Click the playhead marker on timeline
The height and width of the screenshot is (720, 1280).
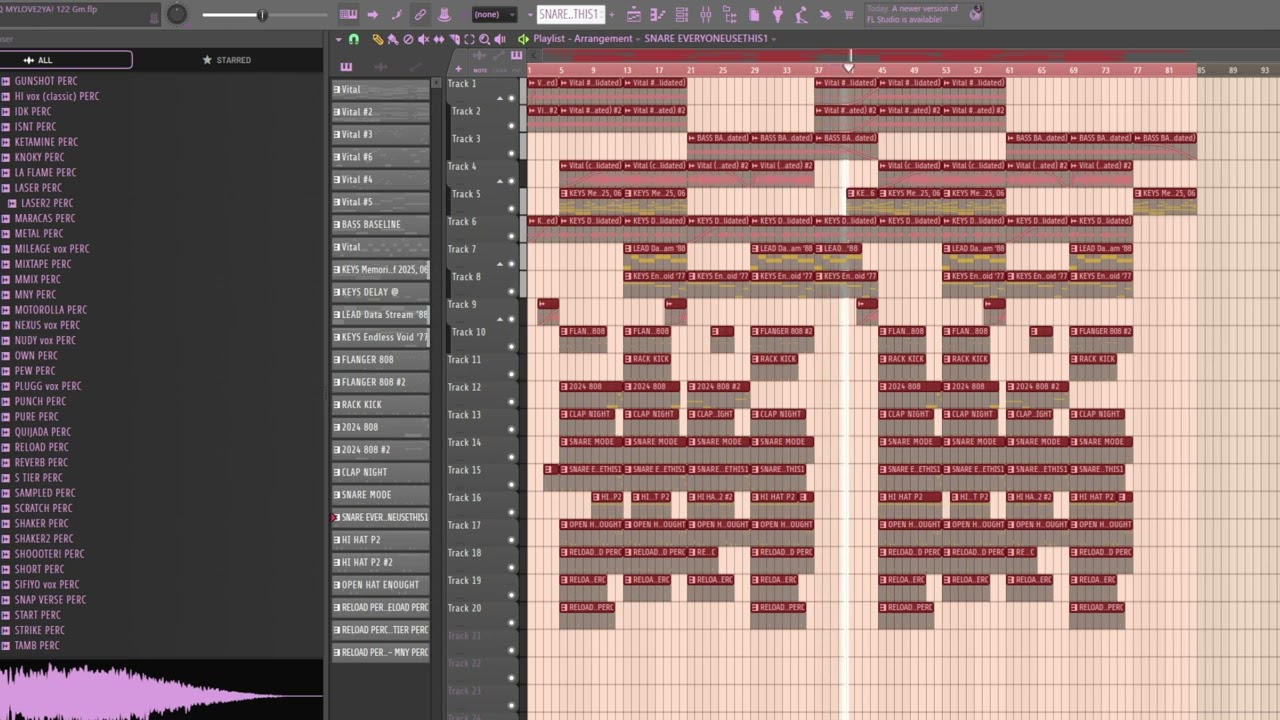[850, 67]
